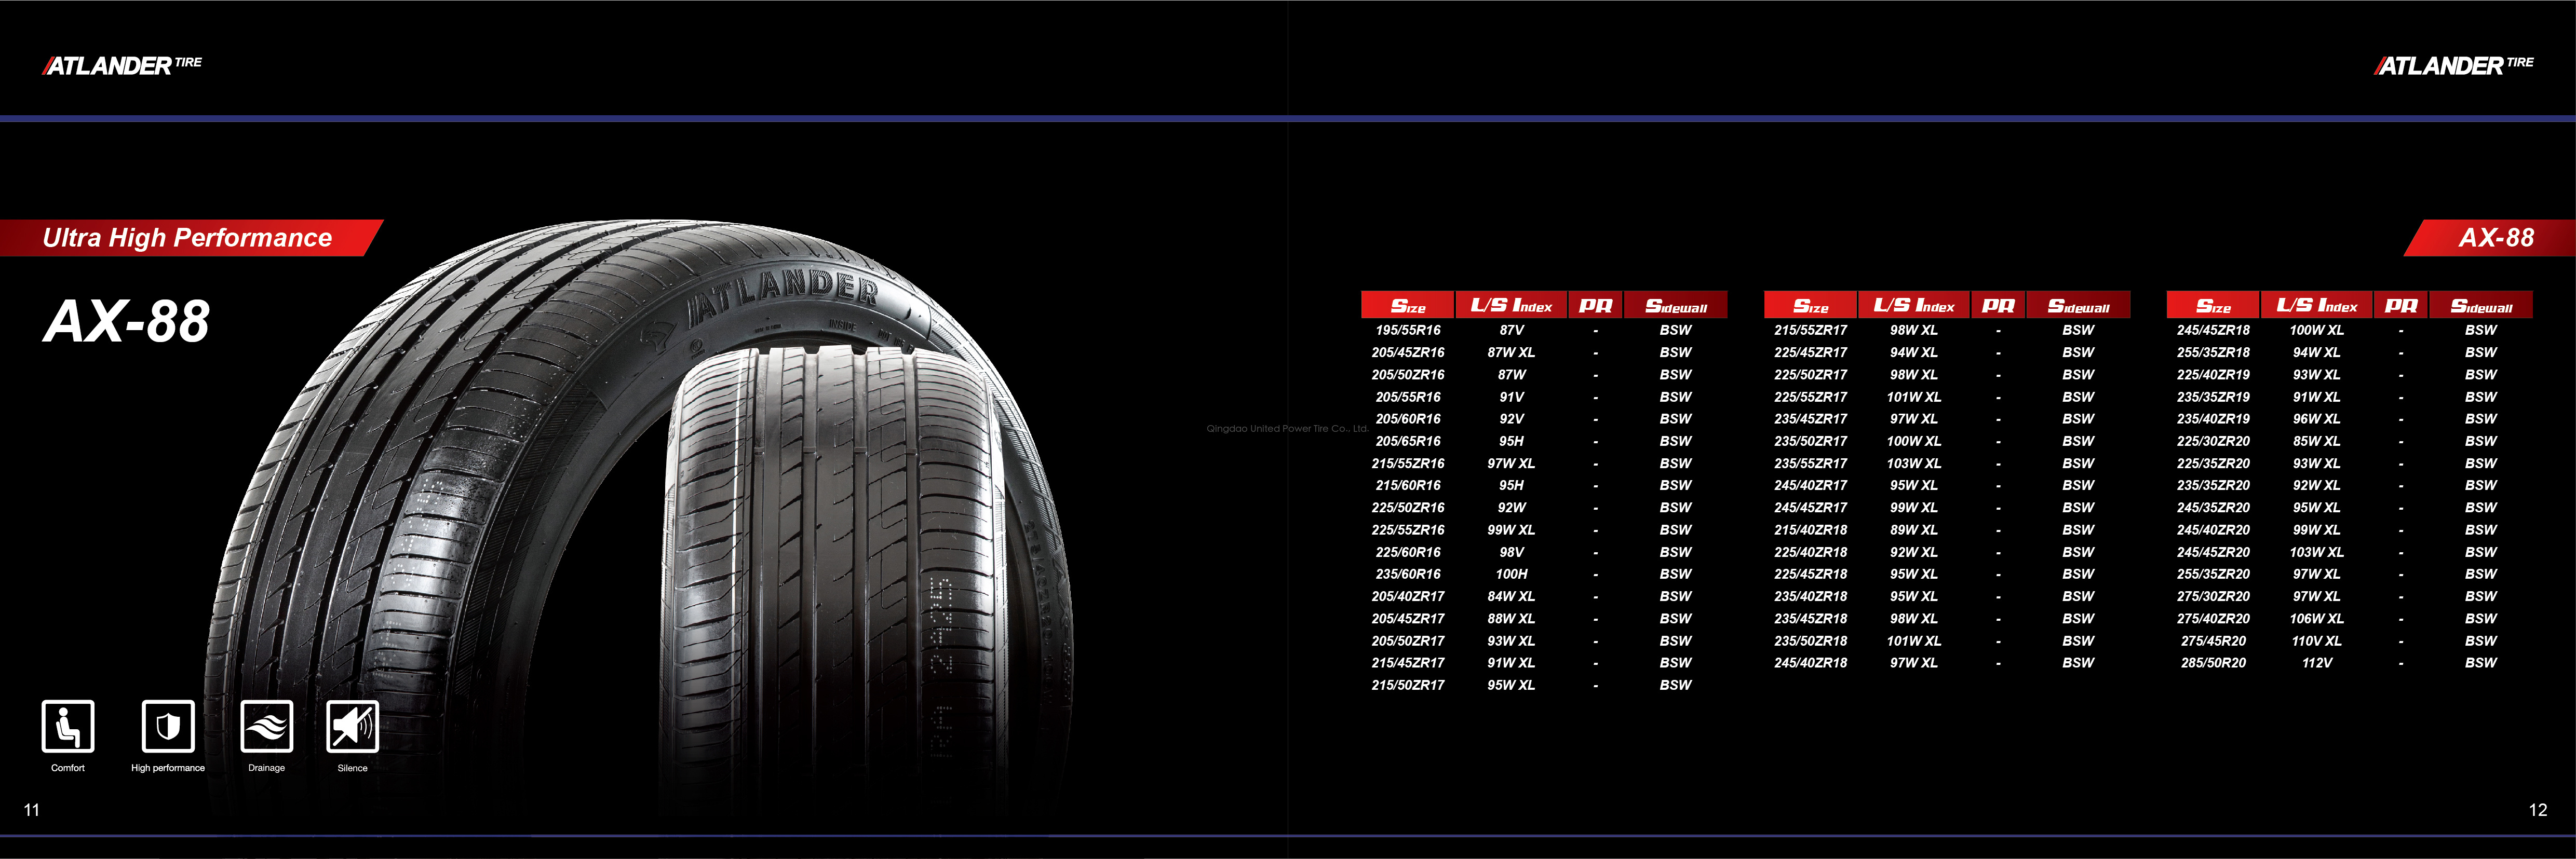Click the Atlander Tire logo on page 11
Screen dimensions: 2576x859
coord(122,66)
